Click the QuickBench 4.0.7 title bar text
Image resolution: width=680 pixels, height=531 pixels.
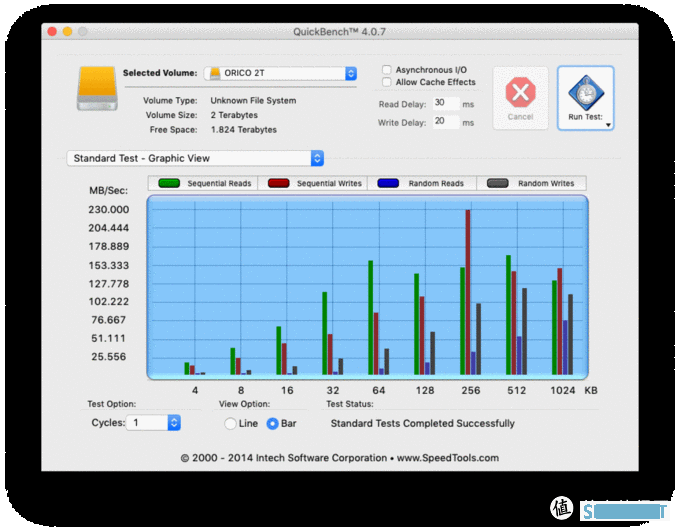click(339, 32)
